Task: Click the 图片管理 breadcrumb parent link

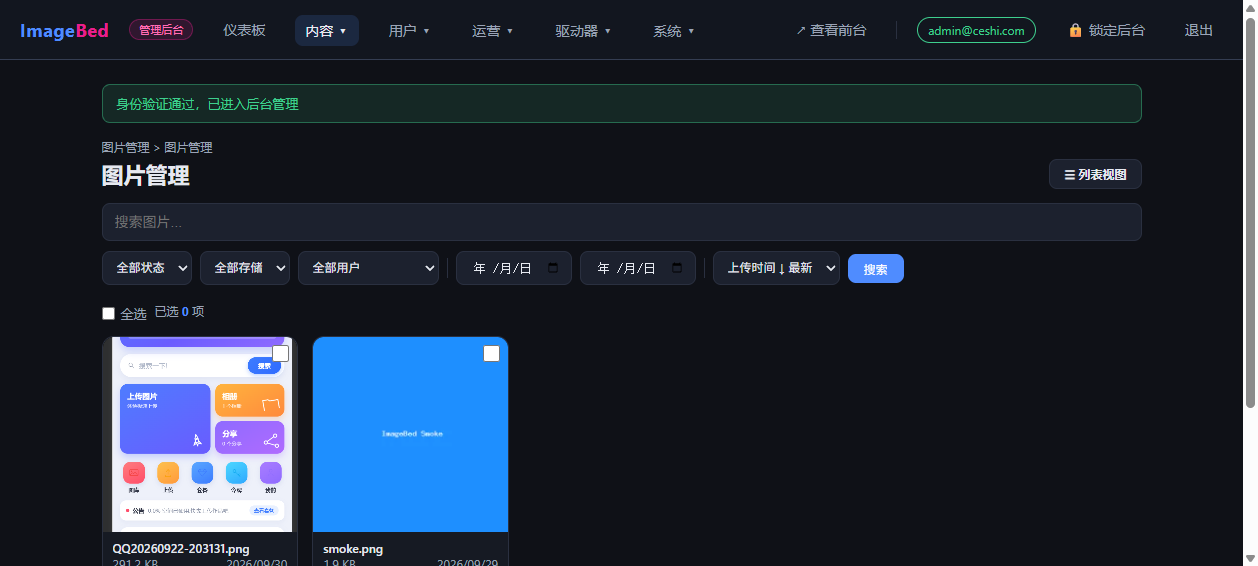Action: point(126,147)
